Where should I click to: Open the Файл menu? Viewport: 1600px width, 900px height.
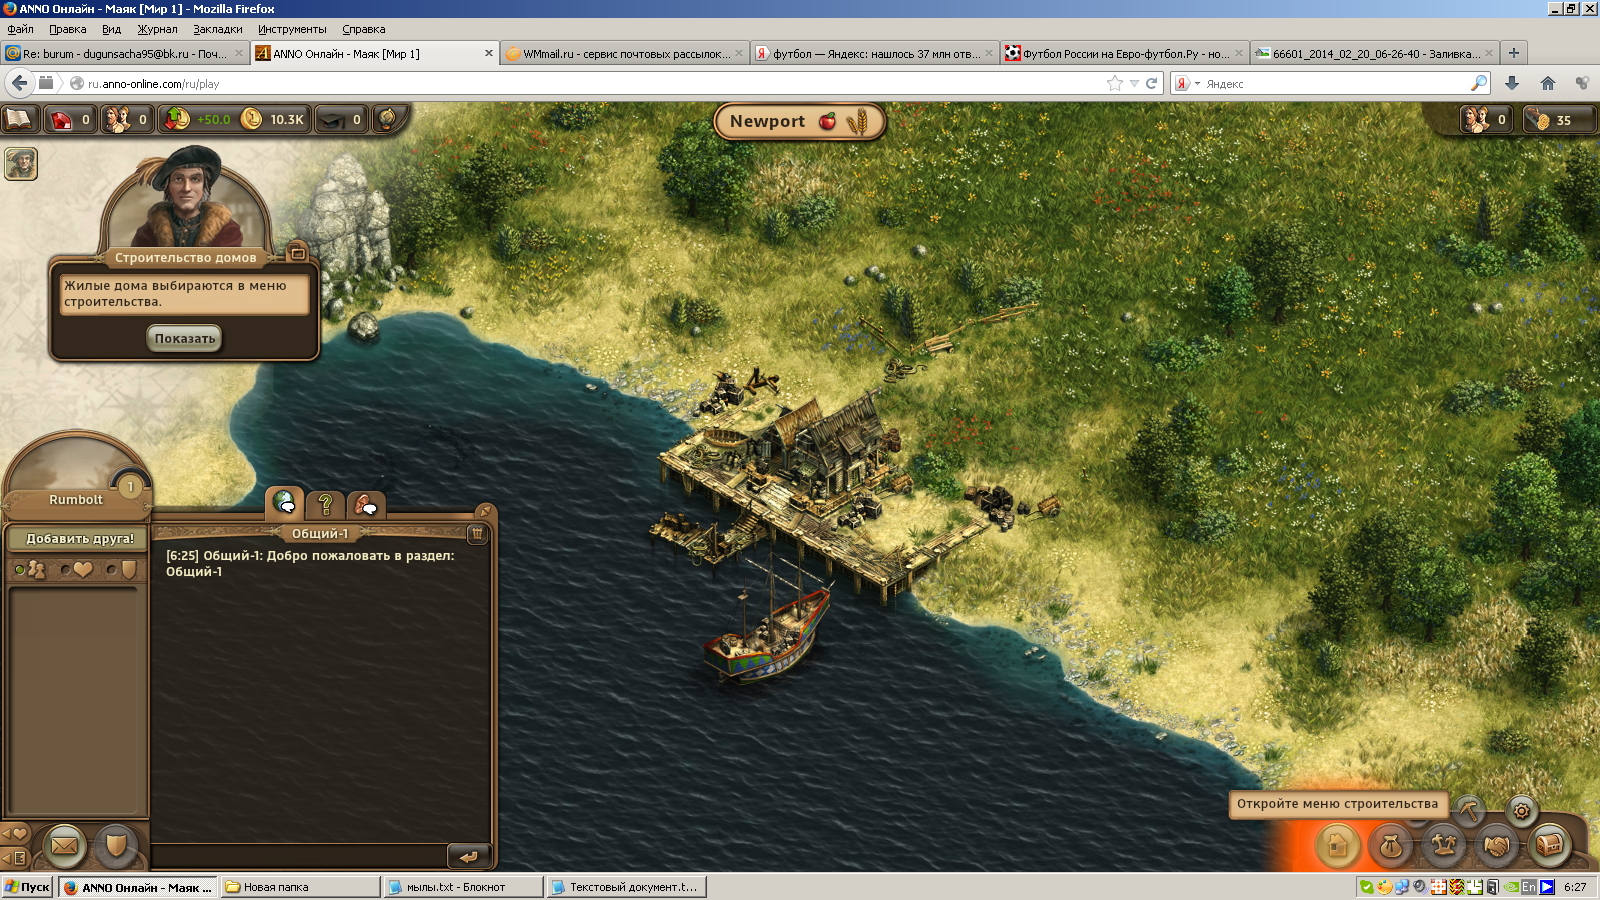(x=20, y=29)
